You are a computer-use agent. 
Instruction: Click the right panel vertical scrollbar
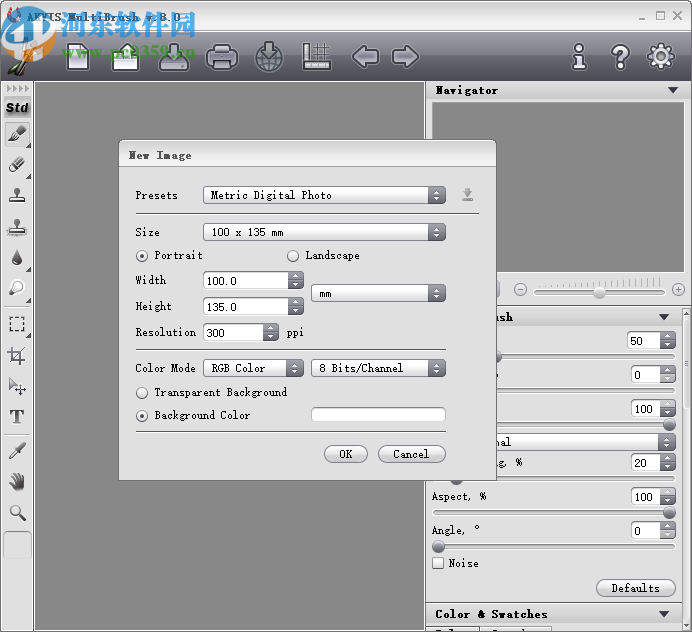[686, 469]
